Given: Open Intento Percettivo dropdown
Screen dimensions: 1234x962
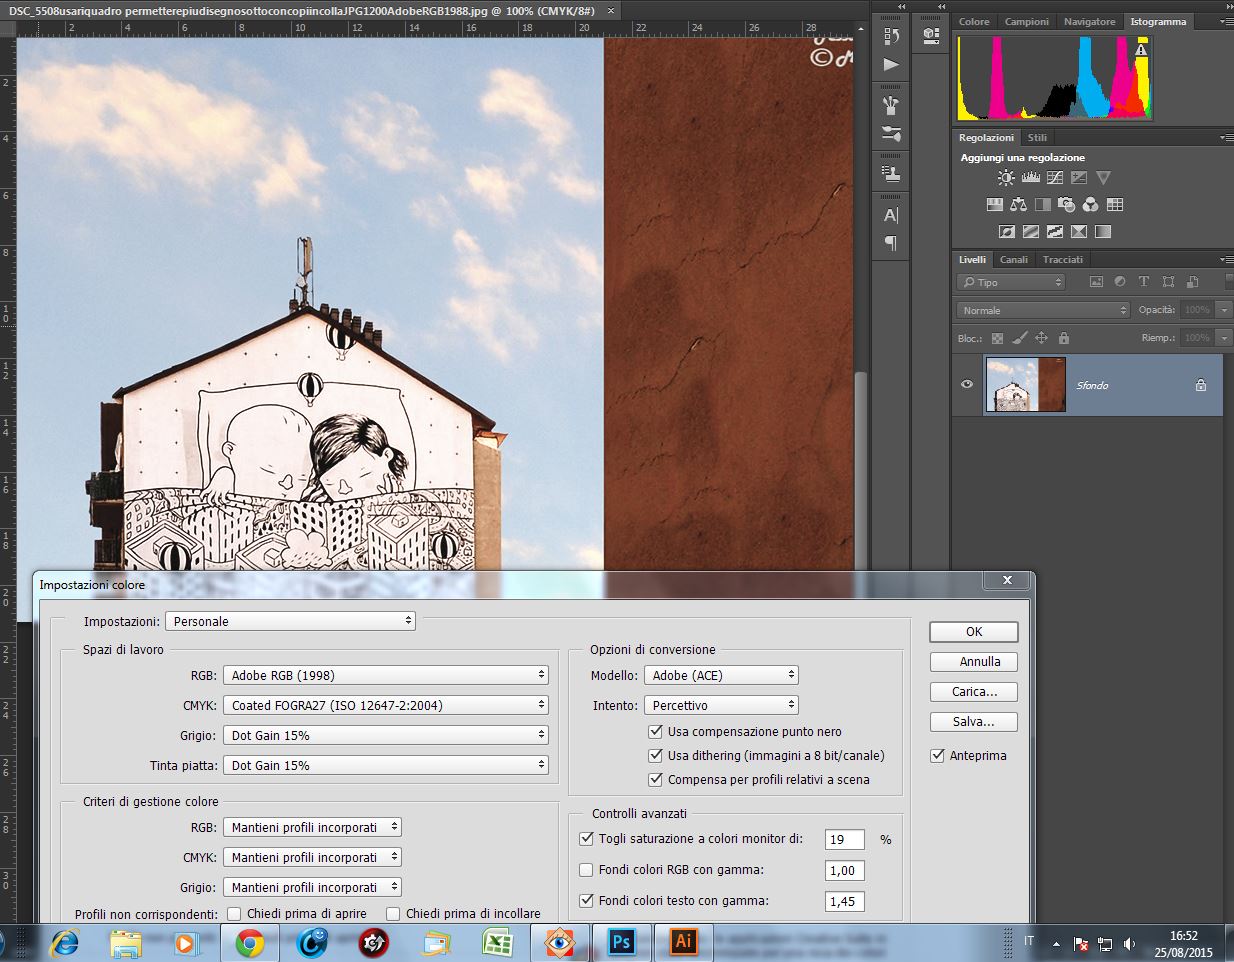Looking at the screenshot, I should click(x=721, y=705).
